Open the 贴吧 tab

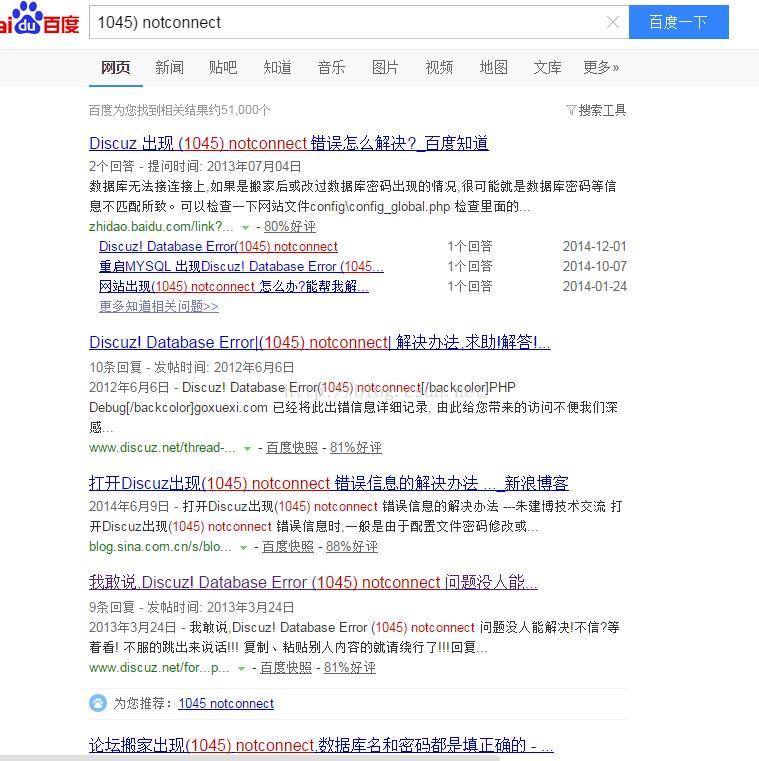point(223,67)
